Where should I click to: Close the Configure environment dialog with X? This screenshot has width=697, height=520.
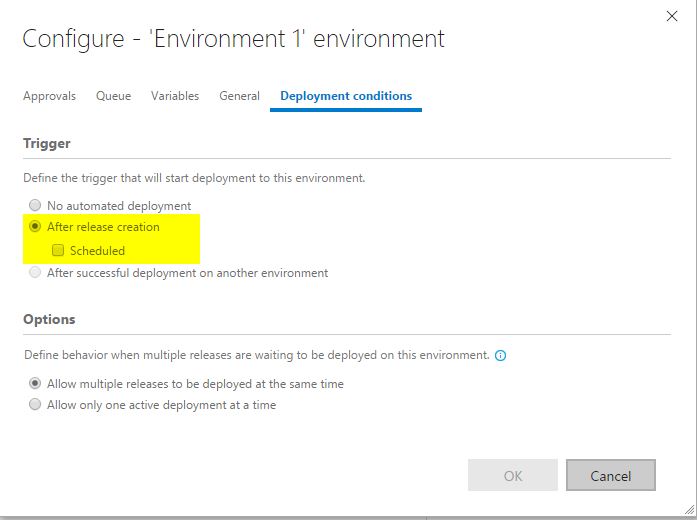(x=672, y=16)
